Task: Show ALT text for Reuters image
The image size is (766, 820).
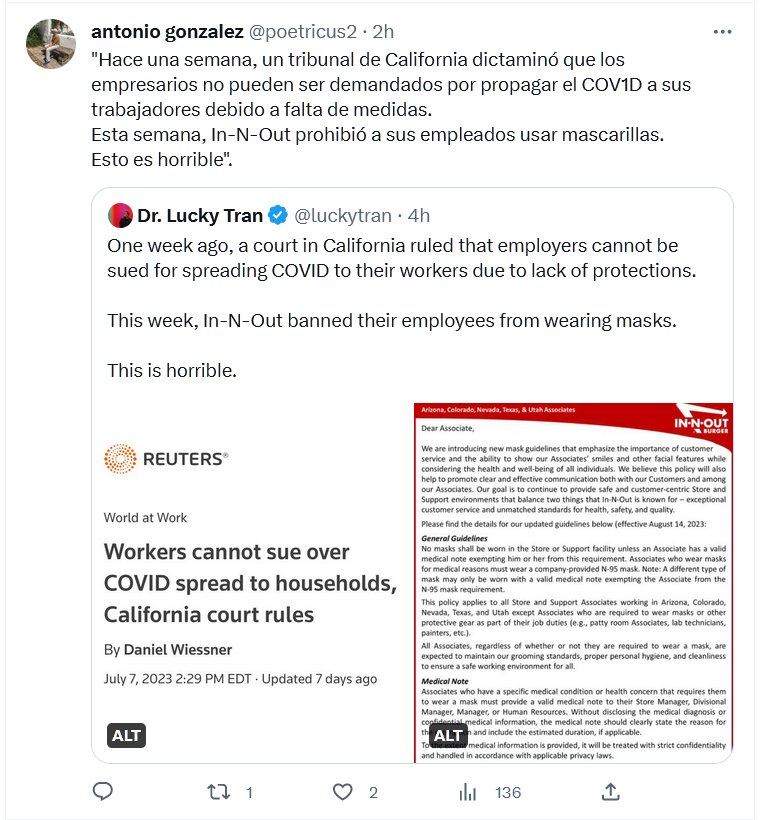Action: (127, 736)
